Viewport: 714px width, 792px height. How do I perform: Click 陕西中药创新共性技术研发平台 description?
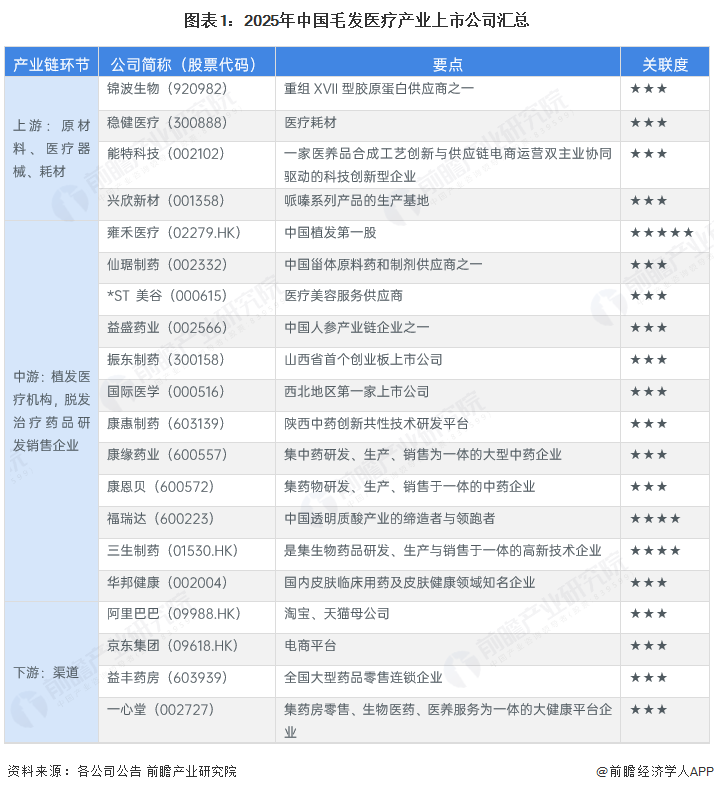tap(376, 423)
